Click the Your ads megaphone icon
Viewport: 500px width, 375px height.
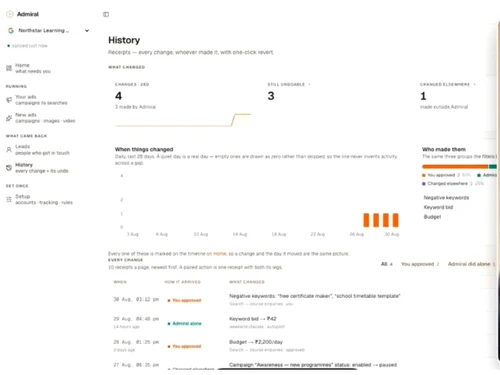coord(9,100)
